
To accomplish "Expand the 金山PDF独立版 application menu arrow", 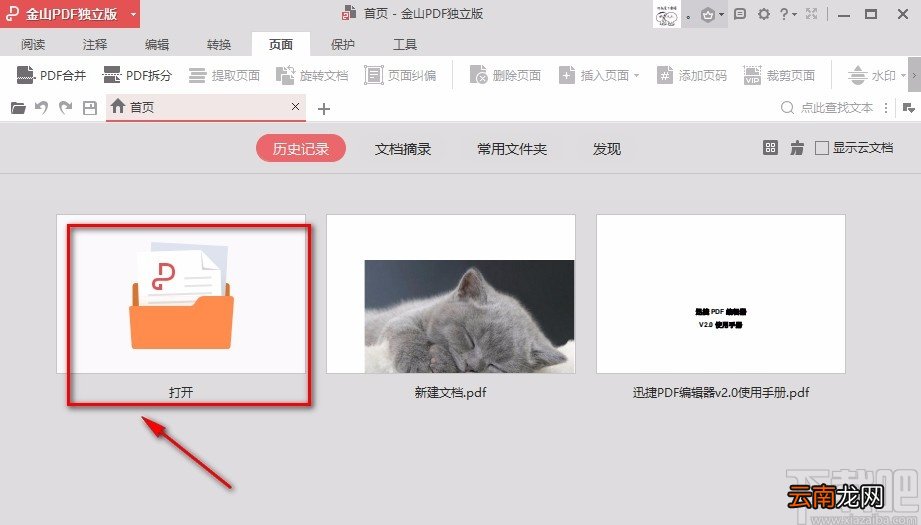I will tap(133, 14).
